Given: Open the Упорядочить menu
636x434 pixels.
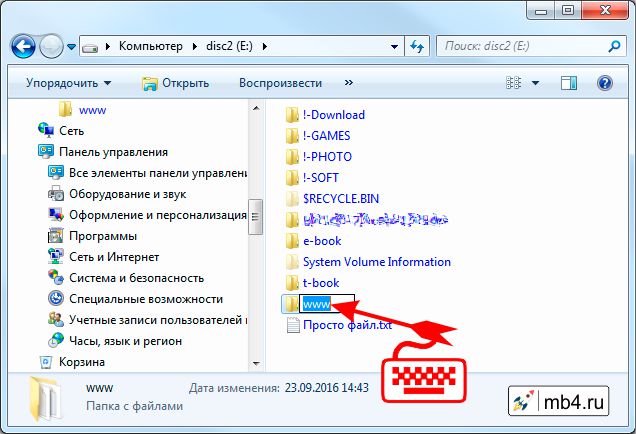Looking at the screenshot, I should coord(68,83).
